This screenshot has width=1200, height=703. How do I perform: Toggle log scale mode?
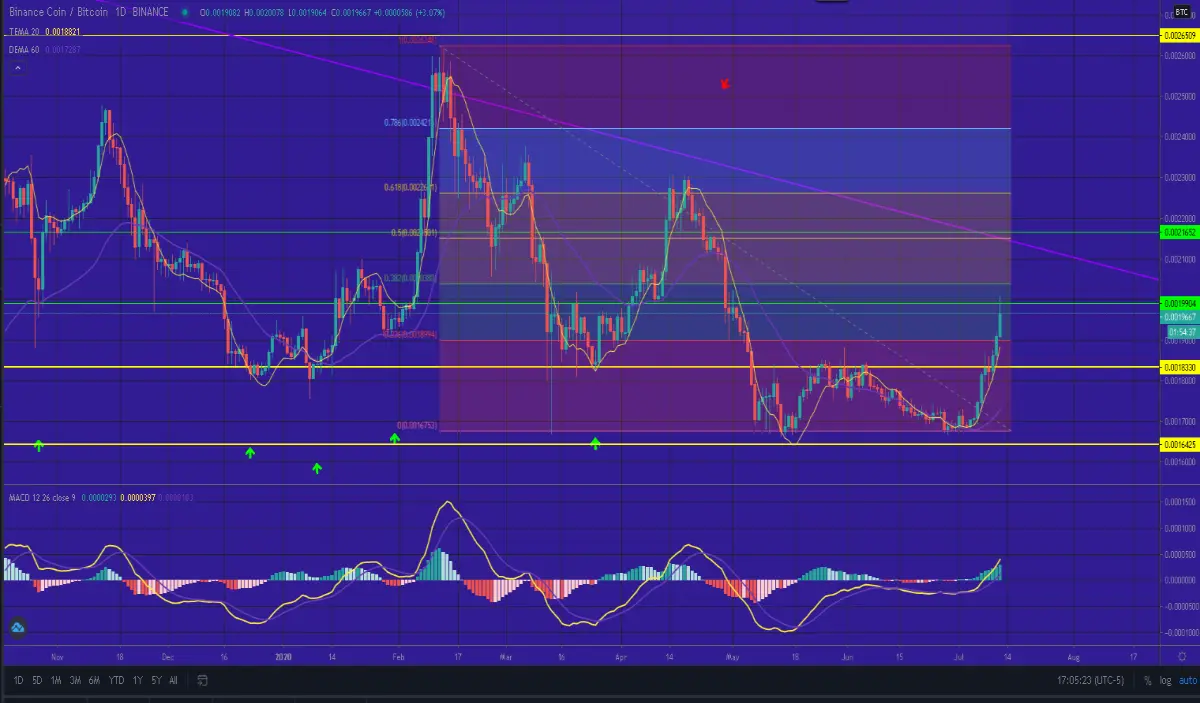click(1165, 680)
